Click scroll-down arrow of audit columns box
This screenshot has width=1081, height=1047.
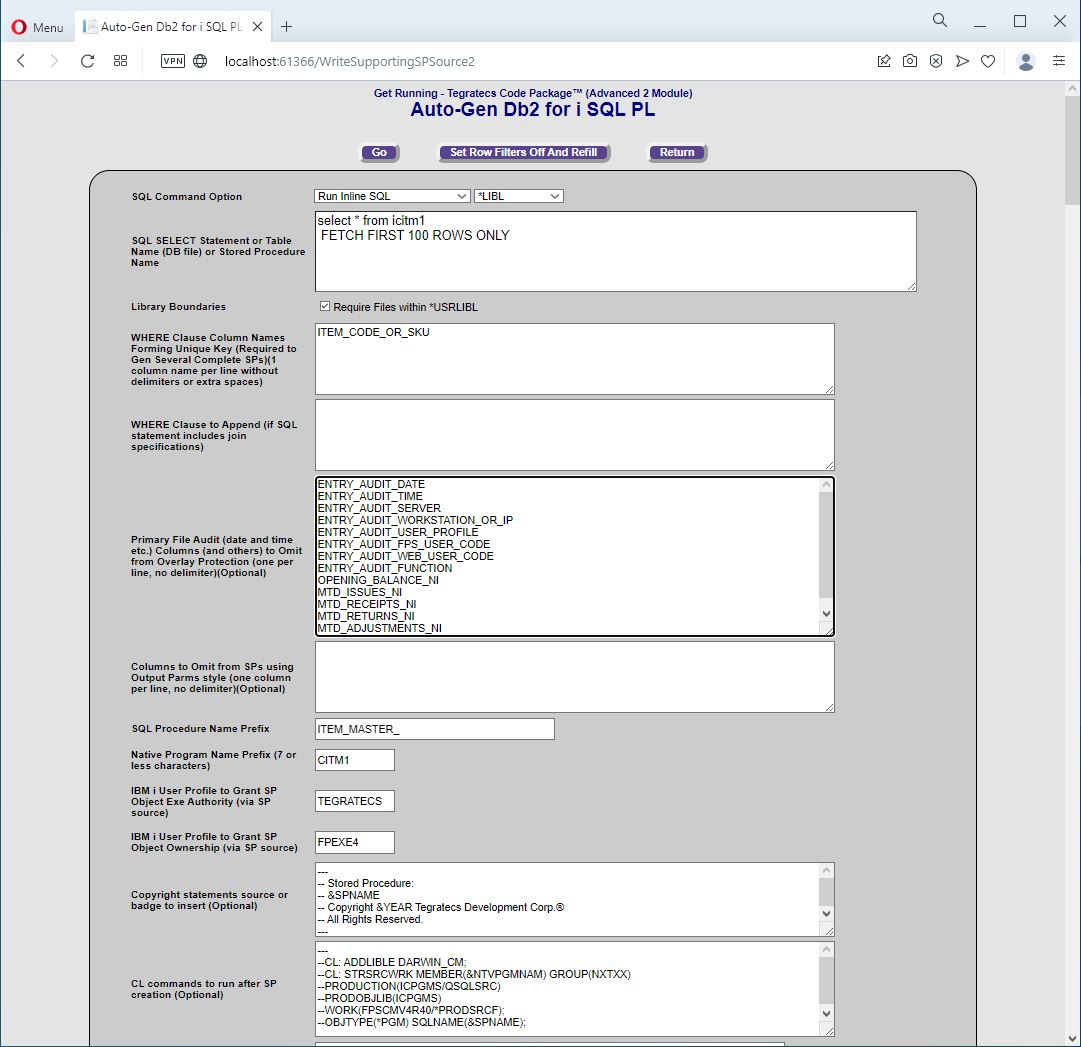tap(825, 613)
